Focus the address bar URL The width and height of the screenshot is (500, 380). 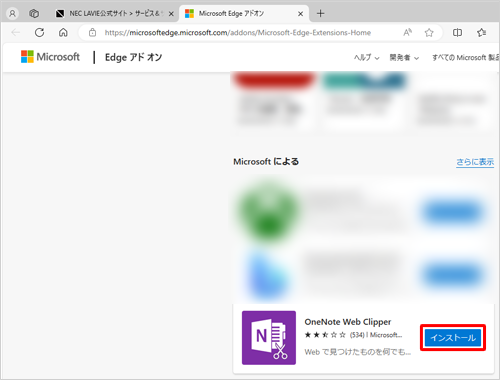click(x=238, y=33)
